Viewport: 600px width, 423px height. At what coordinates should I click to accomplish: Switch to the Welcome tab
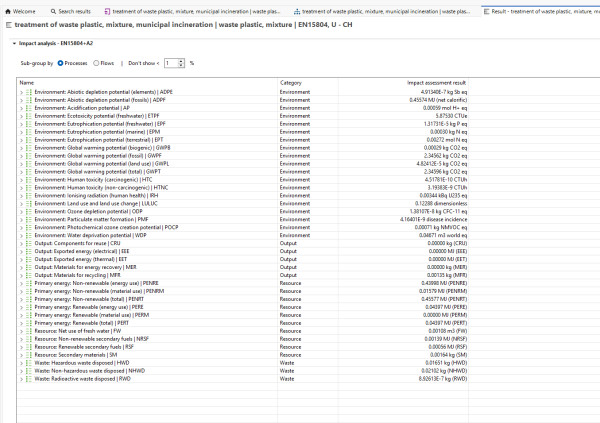coord(20,10)
